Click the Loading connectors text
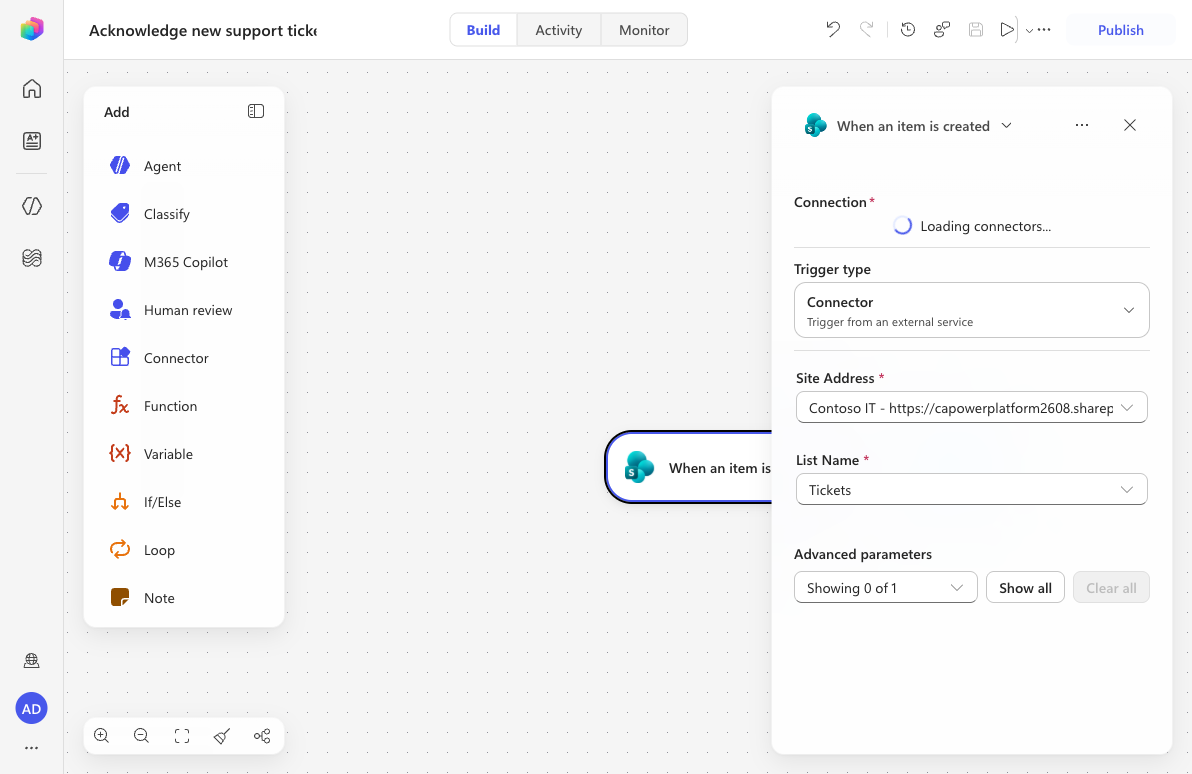 click(x=985, y=226)
